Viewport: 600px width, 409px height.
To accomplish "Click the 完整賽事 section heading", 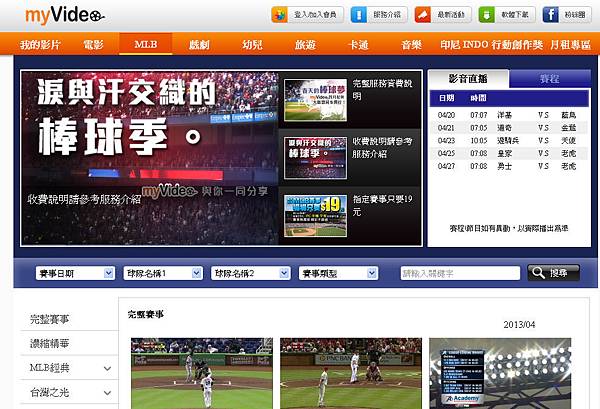I will click(x=146, y=314).
